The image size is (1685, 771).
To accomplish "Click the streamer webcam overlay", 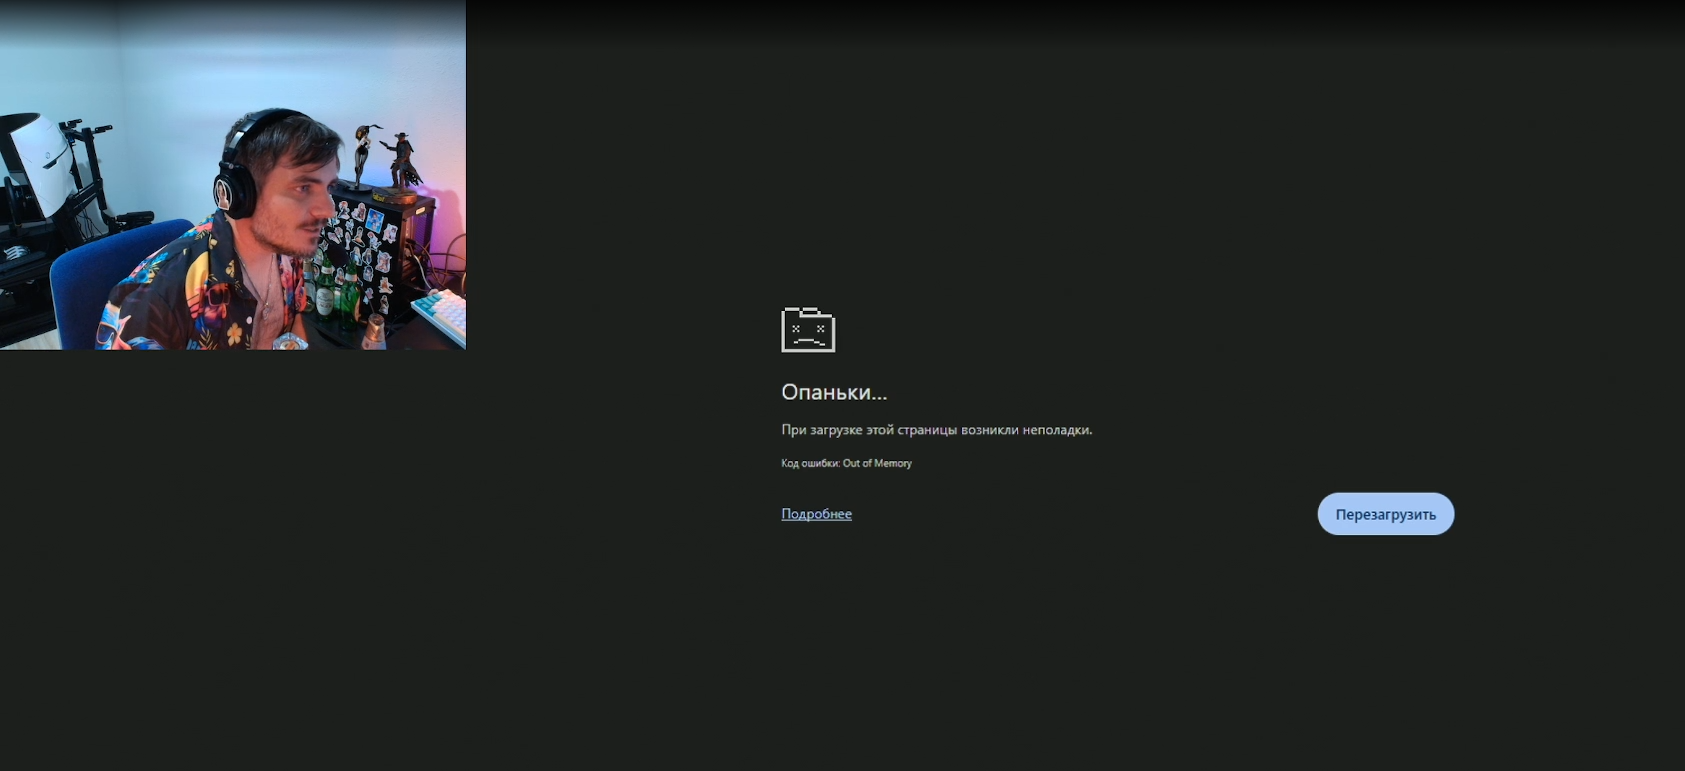I will [x=233, y=175].
